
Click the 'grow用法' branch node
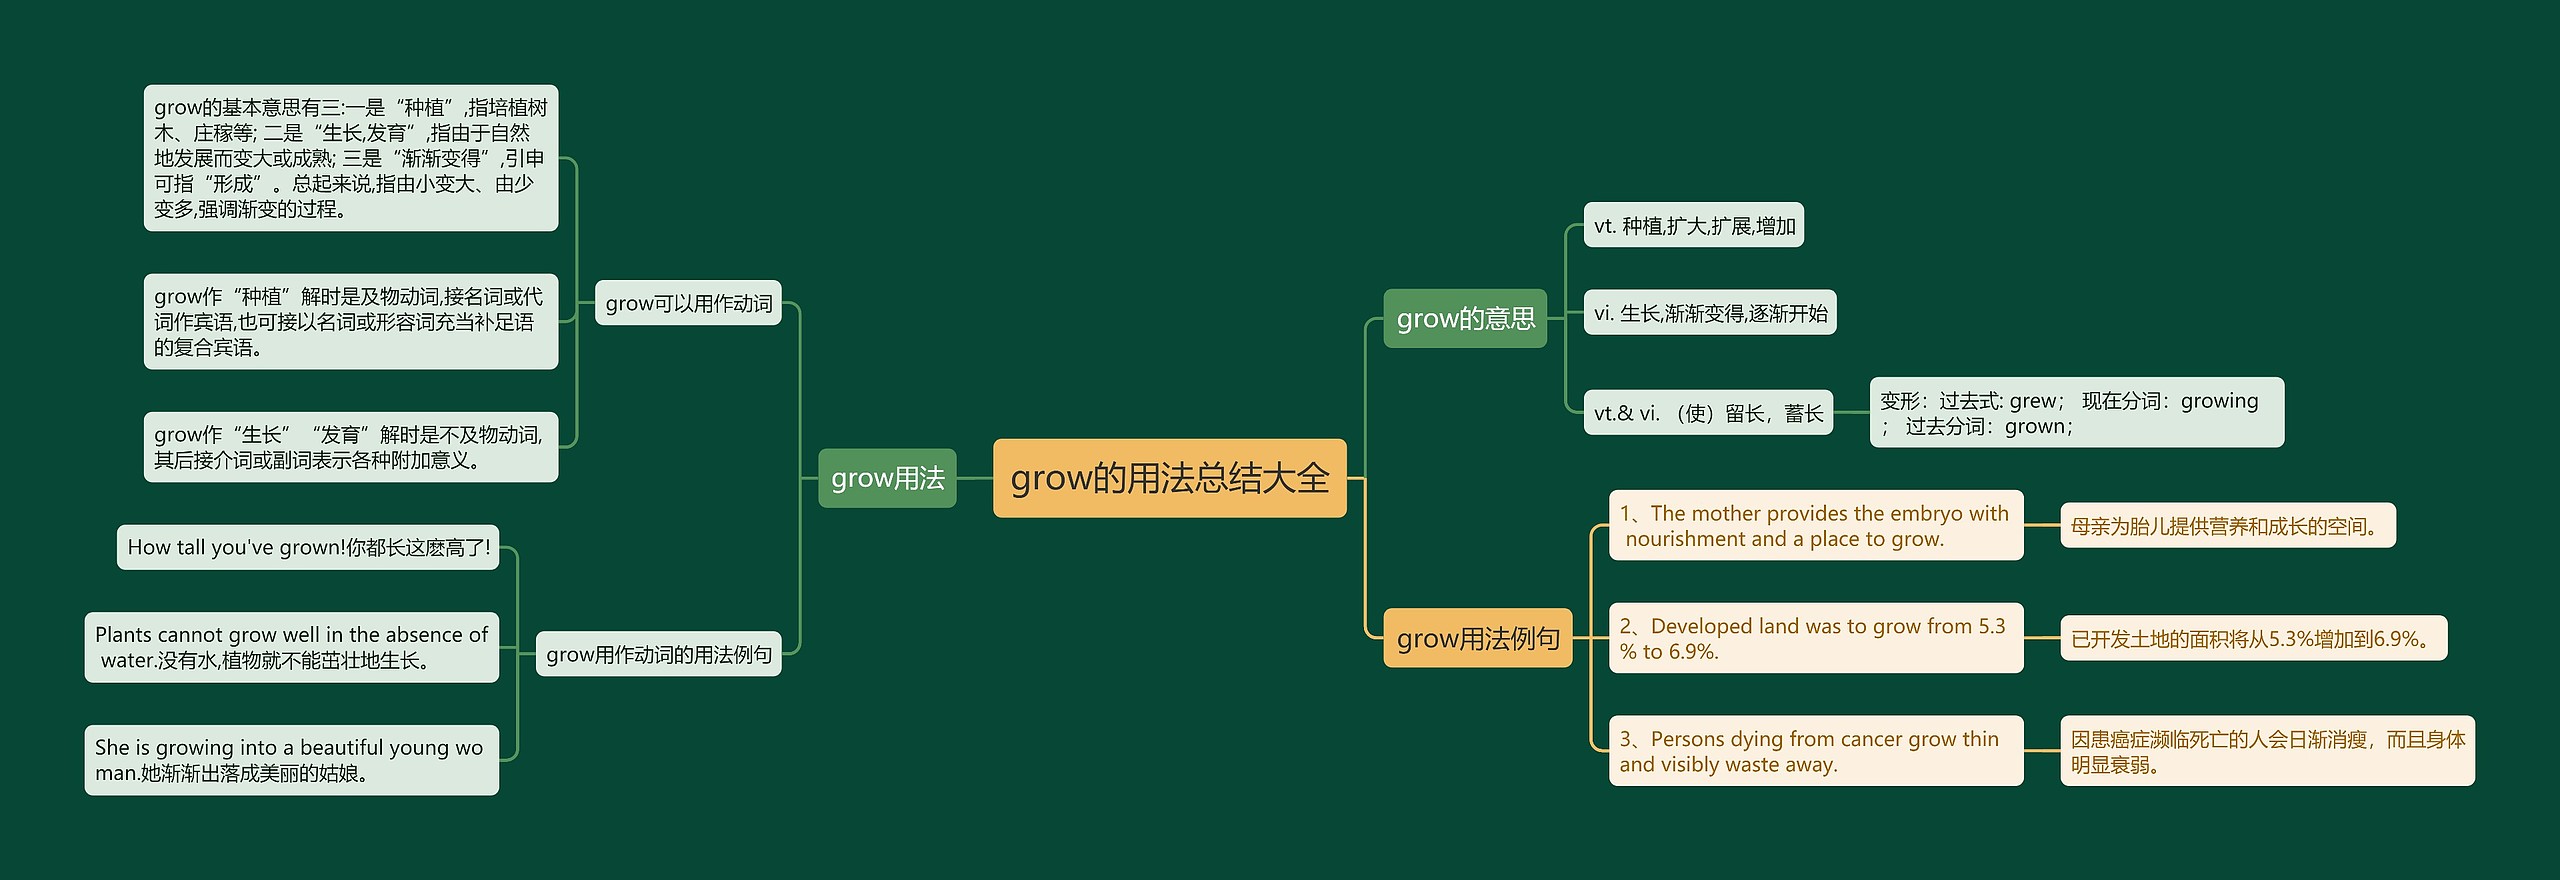coord(887,478)
